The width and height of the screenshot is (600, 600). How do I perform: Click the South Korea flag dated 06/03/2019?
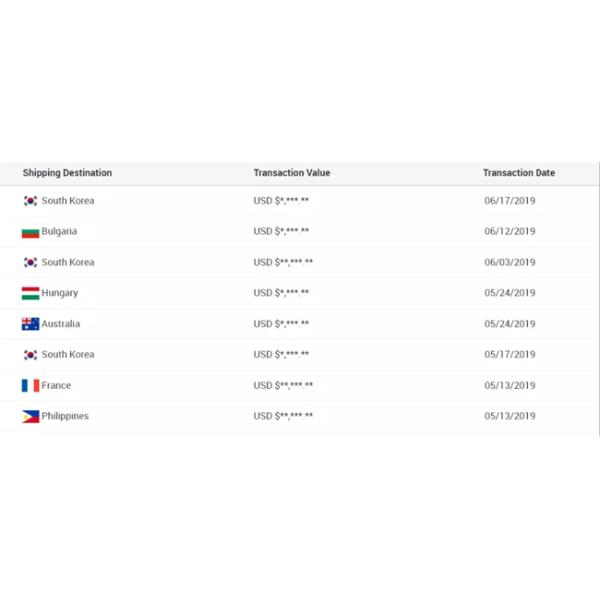coord(30,263)
